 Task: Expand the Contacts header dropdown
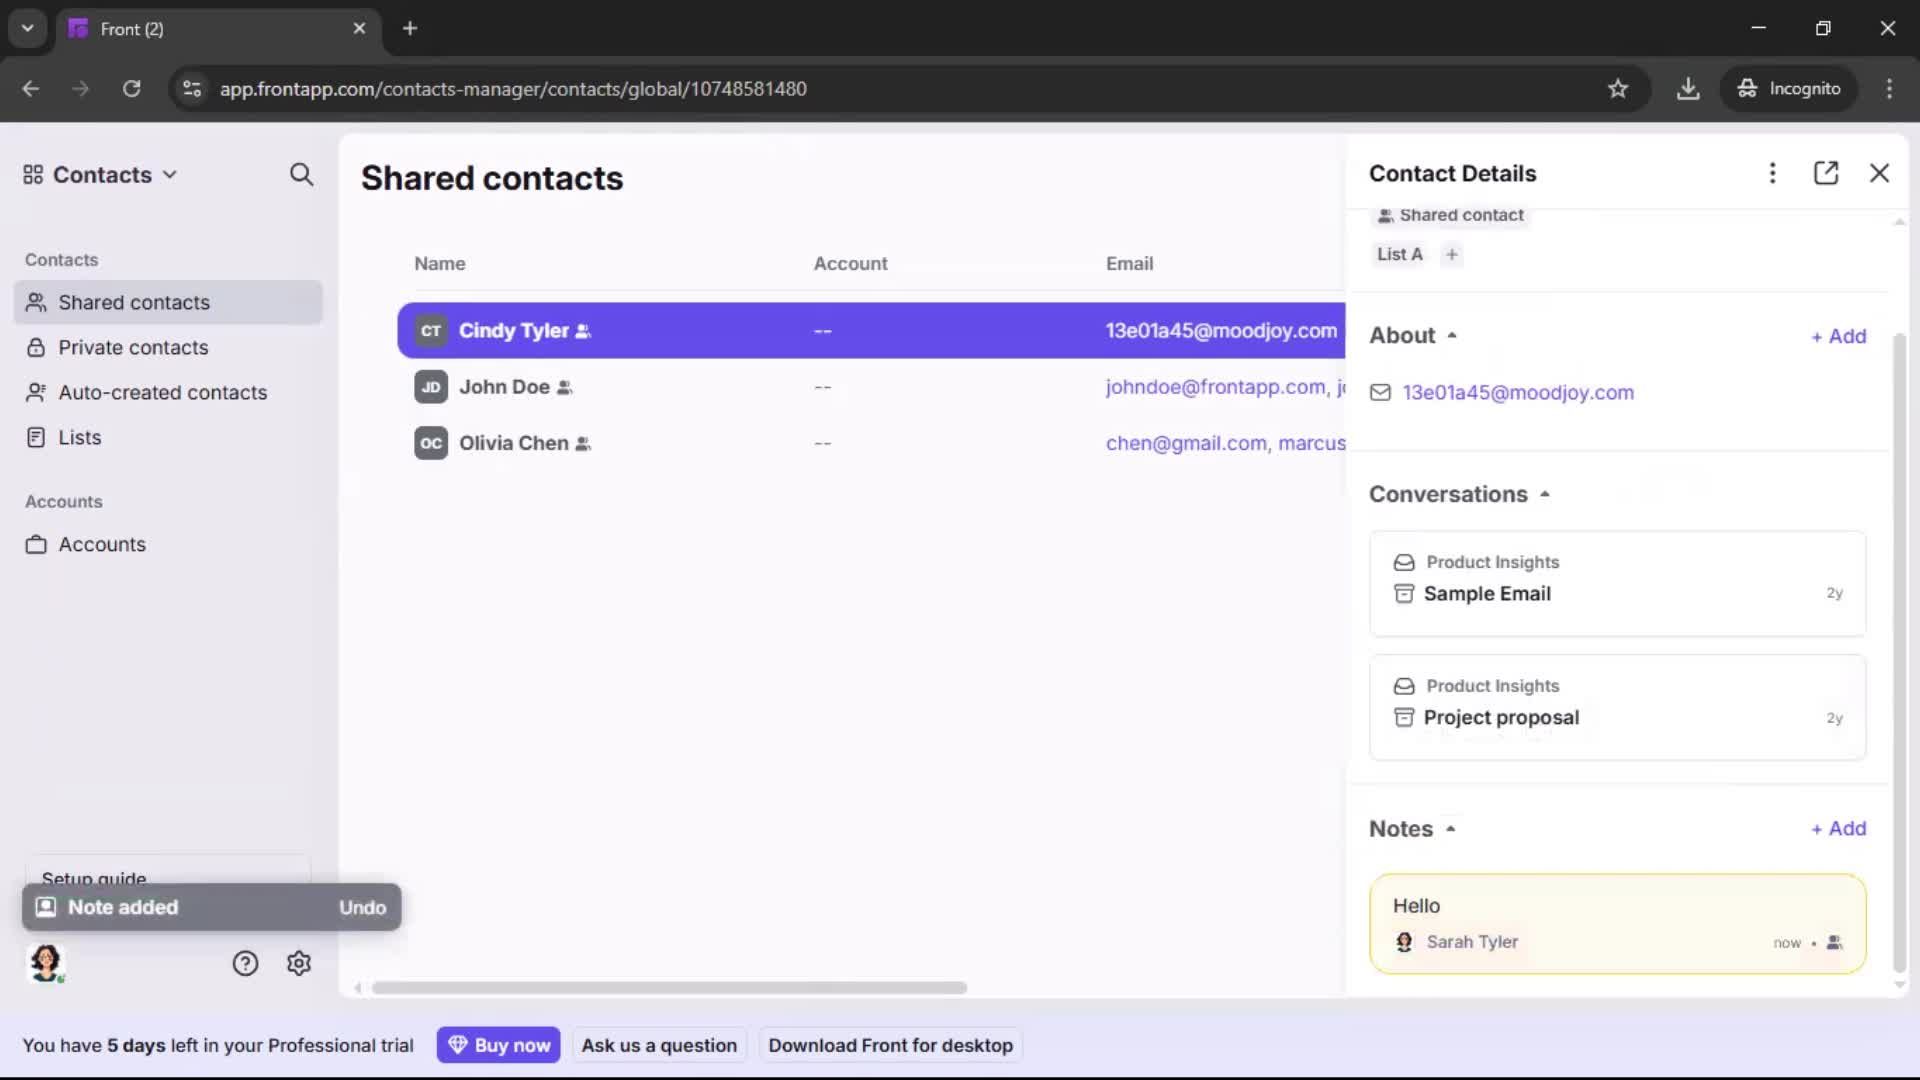(170, 174)
